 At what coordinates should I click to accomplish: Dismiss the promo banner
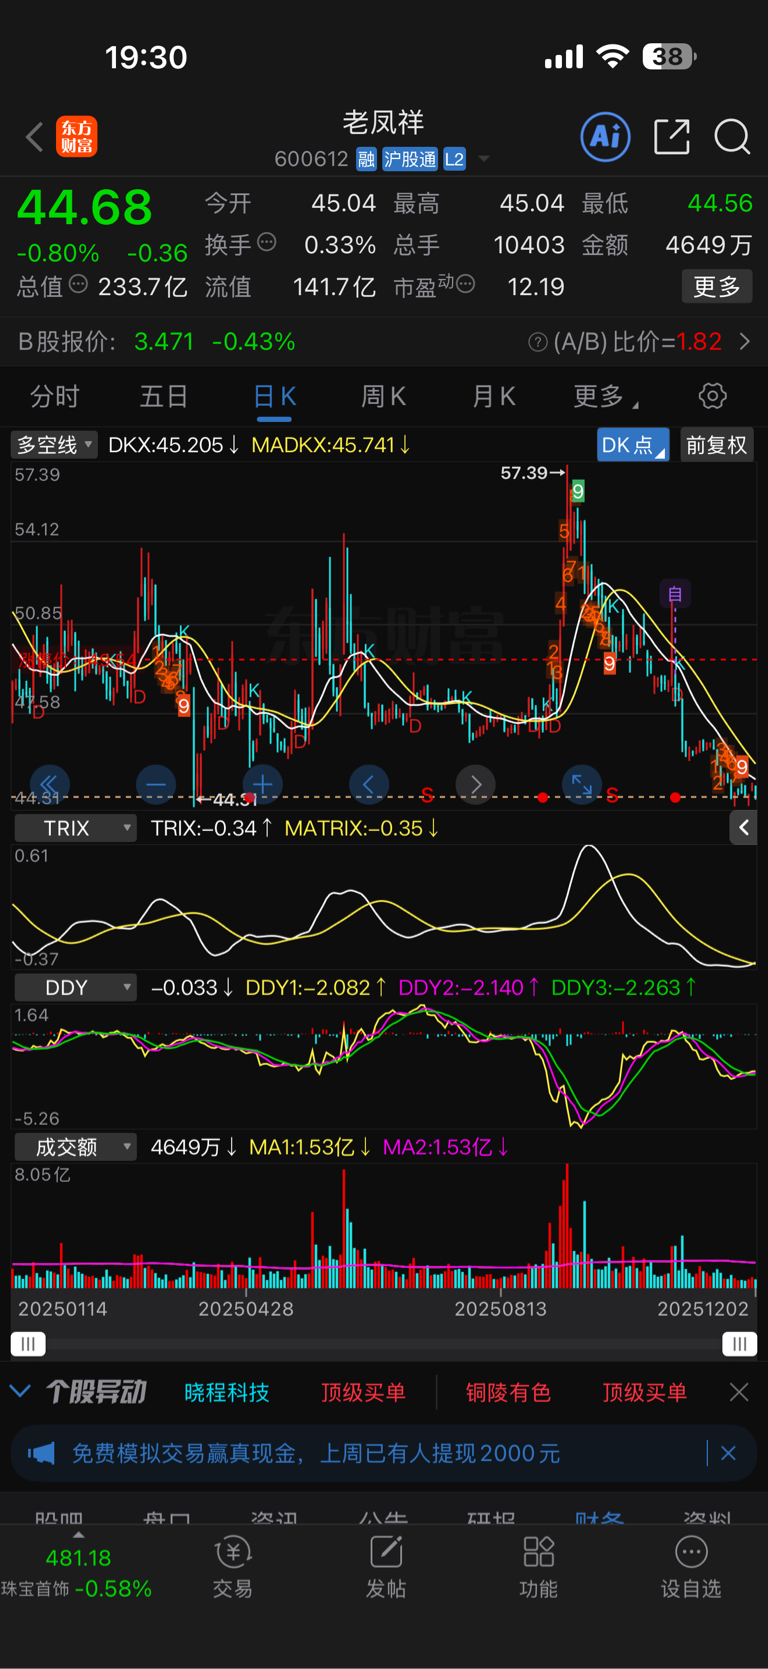[728, 1453]
